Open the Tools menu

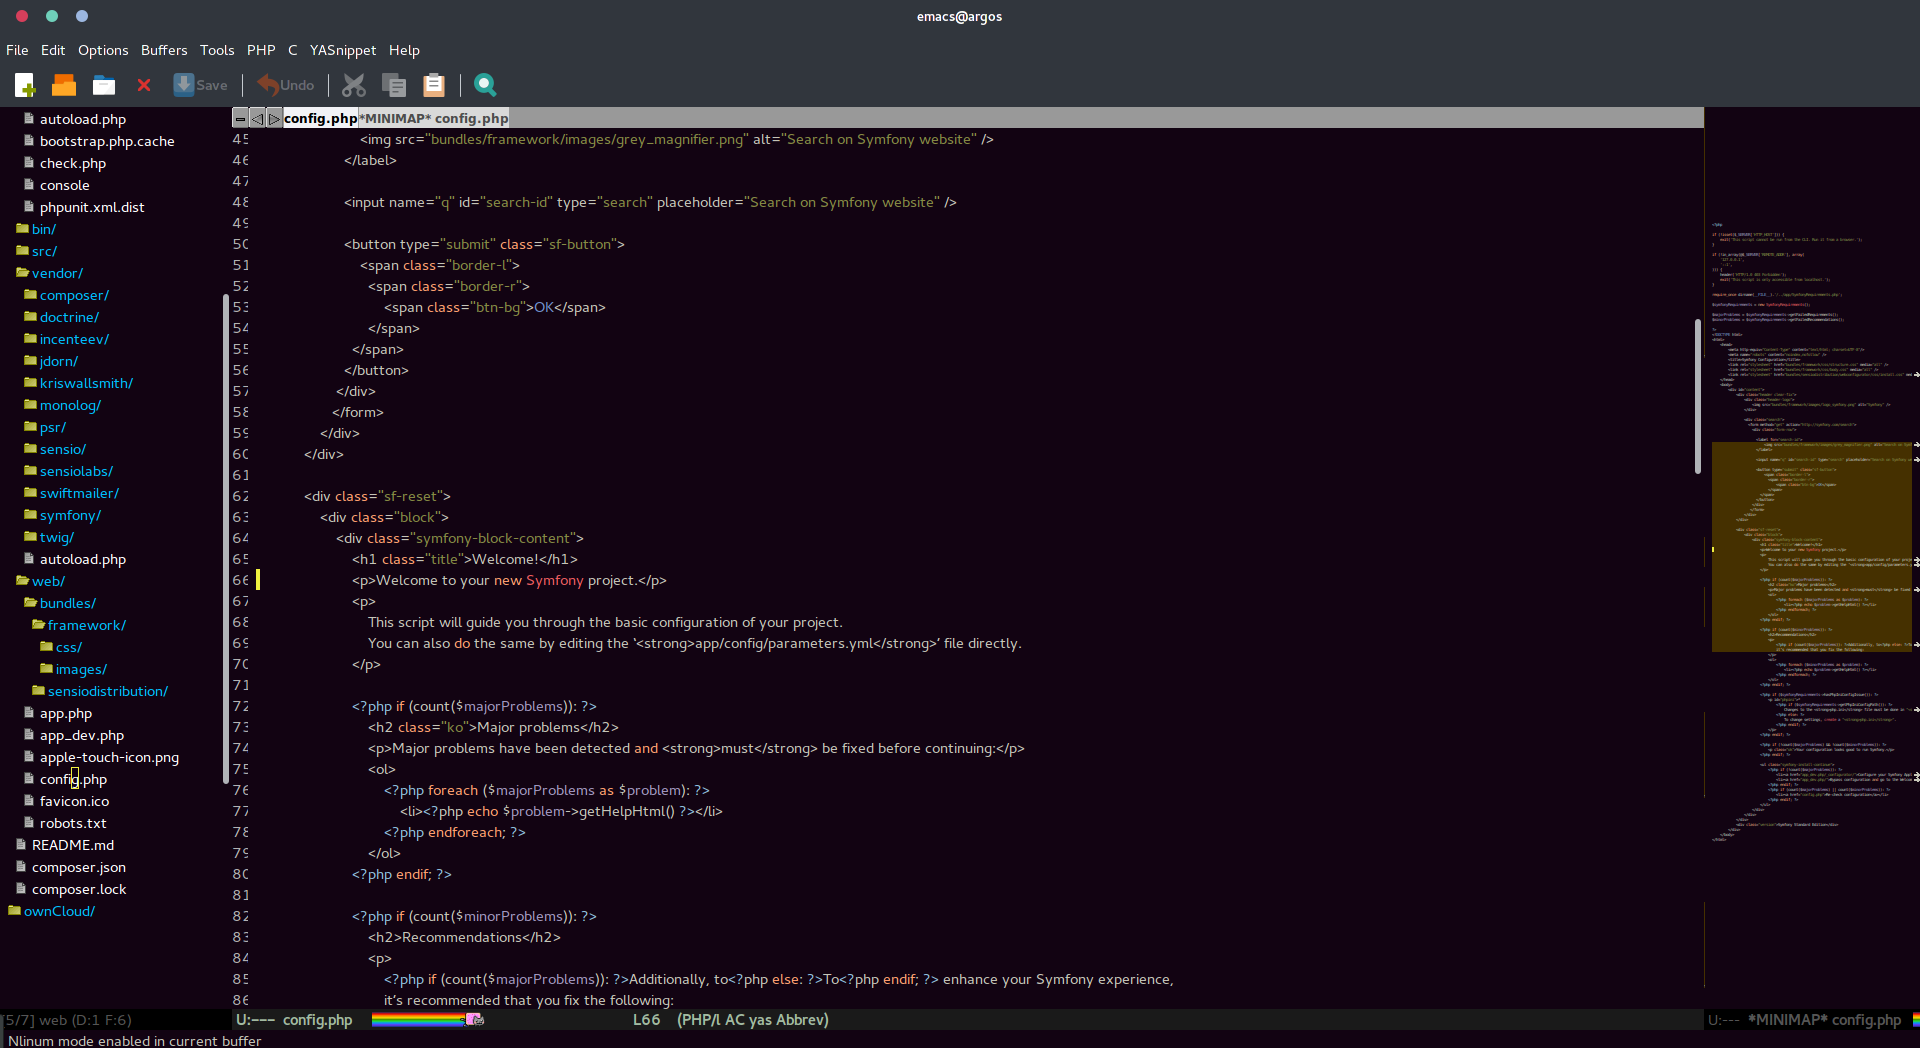[217, 50]
